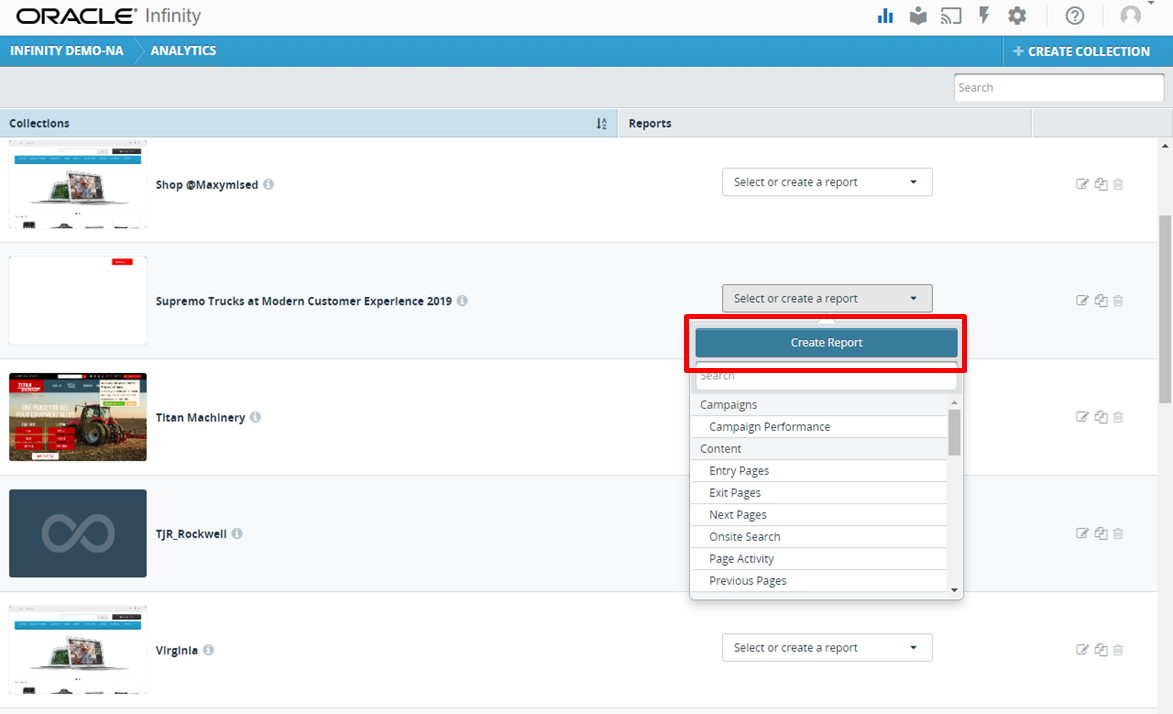Open Shop @Maxymised report dropdown
This screenshot has width=1173, height=714.
(827, 182)
